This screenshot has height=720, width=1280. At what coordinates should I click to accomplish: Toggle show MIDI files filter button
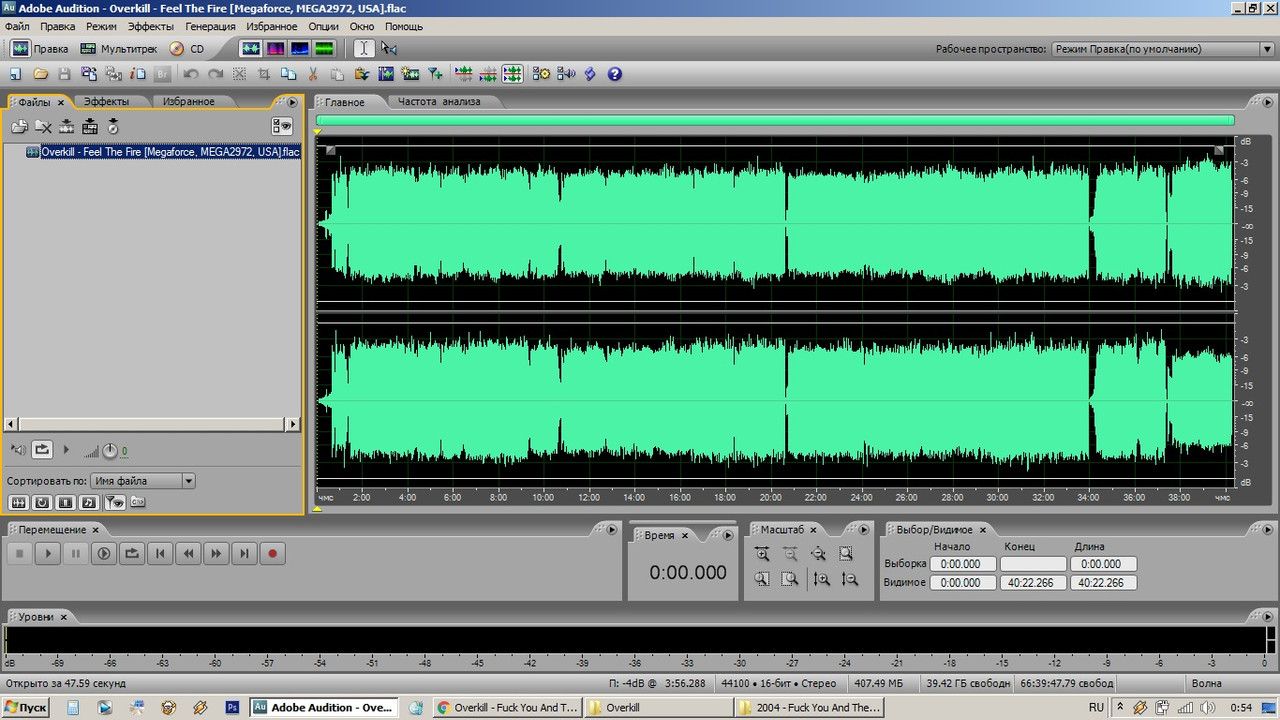pos(90,502)
